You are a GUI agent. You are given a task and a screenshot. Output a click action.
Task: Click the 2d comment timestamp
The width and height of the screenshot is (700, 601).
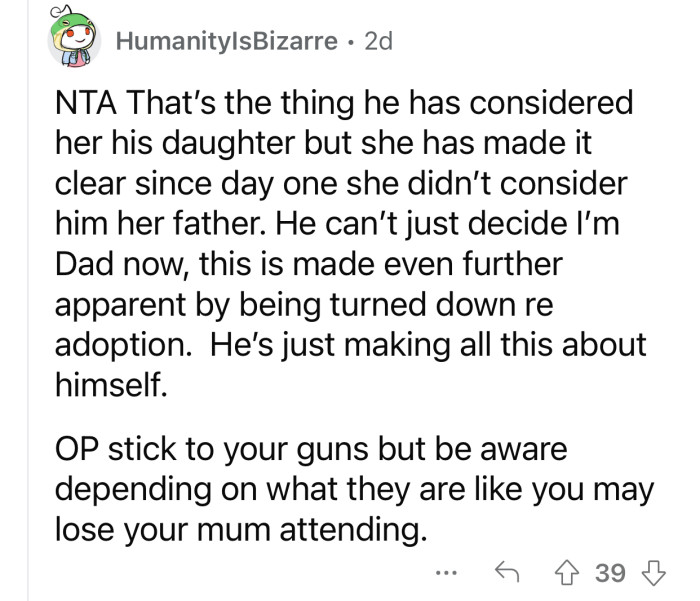380,42
